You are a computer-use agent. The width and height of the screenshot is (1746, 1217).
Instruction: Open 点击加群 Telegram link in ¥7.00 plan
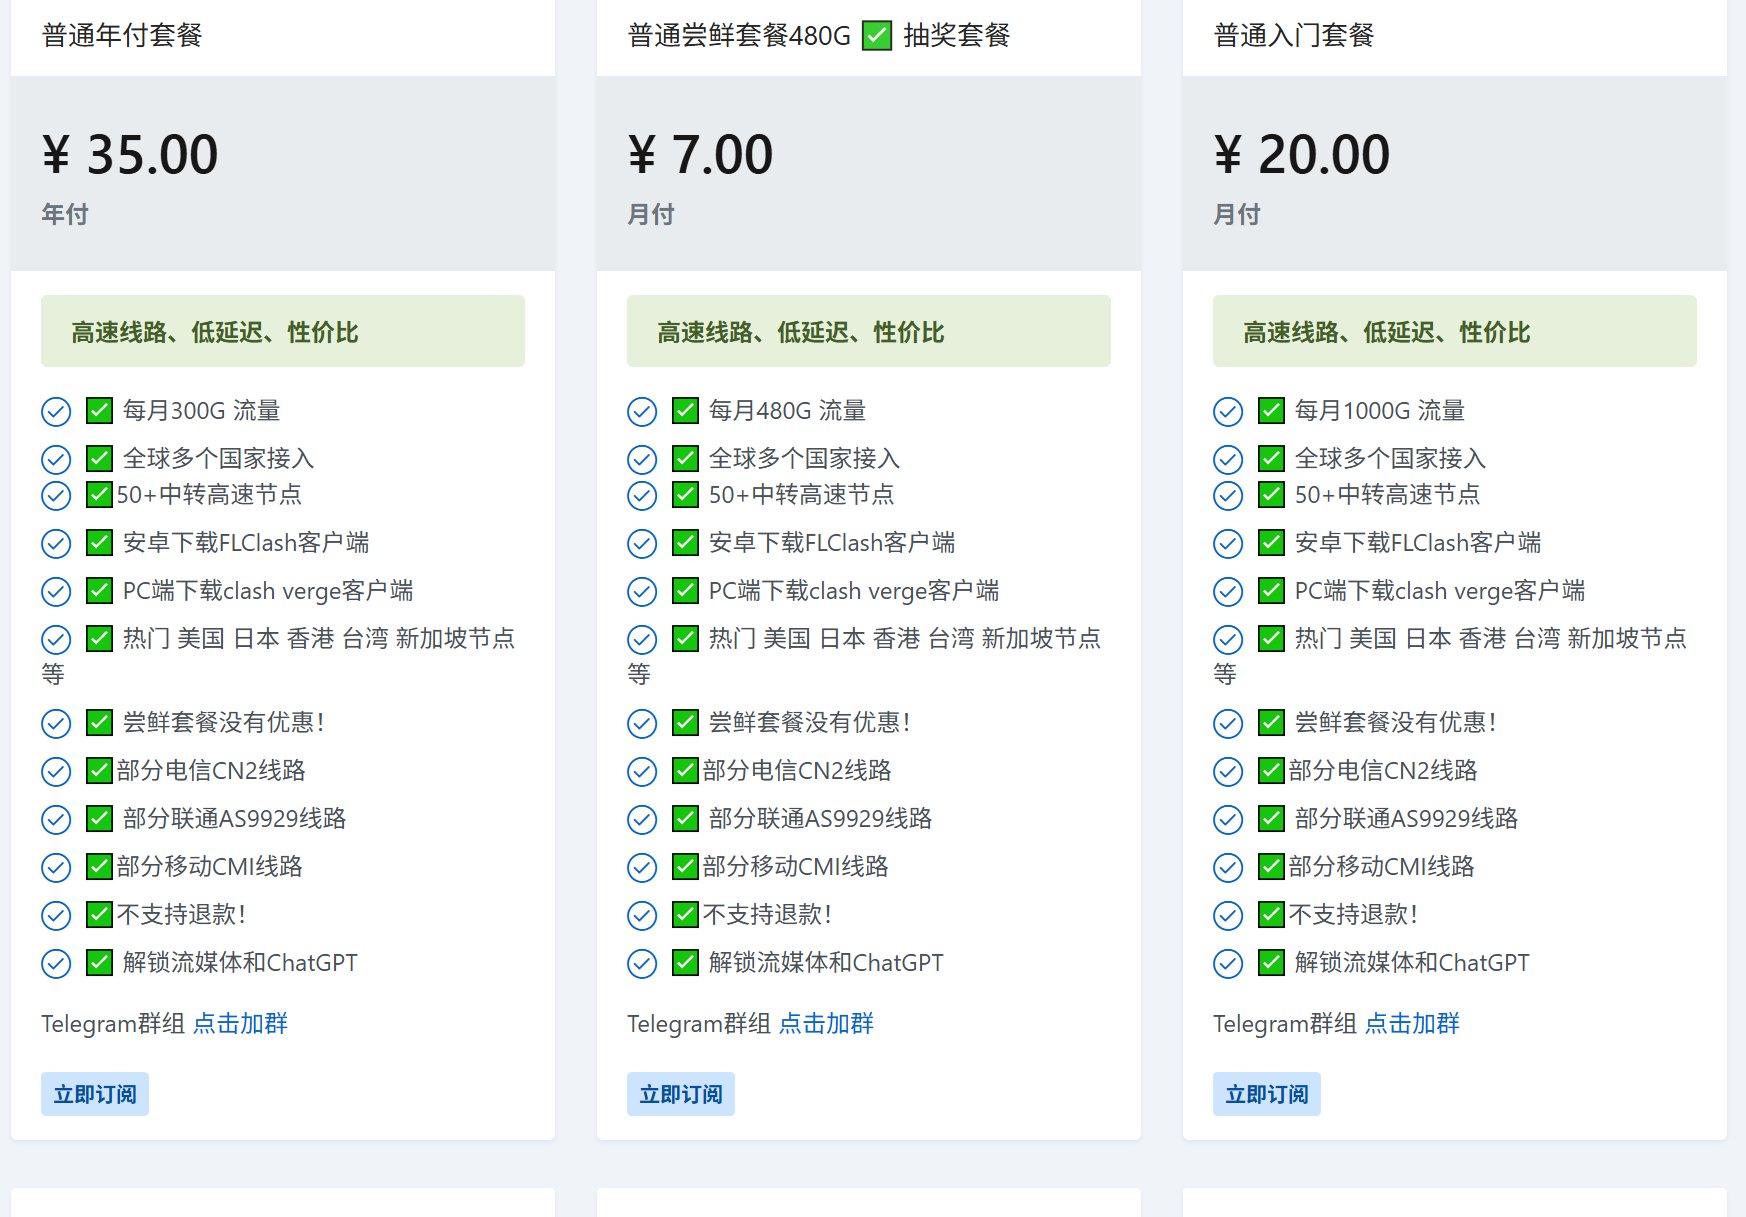(826, 1023)
